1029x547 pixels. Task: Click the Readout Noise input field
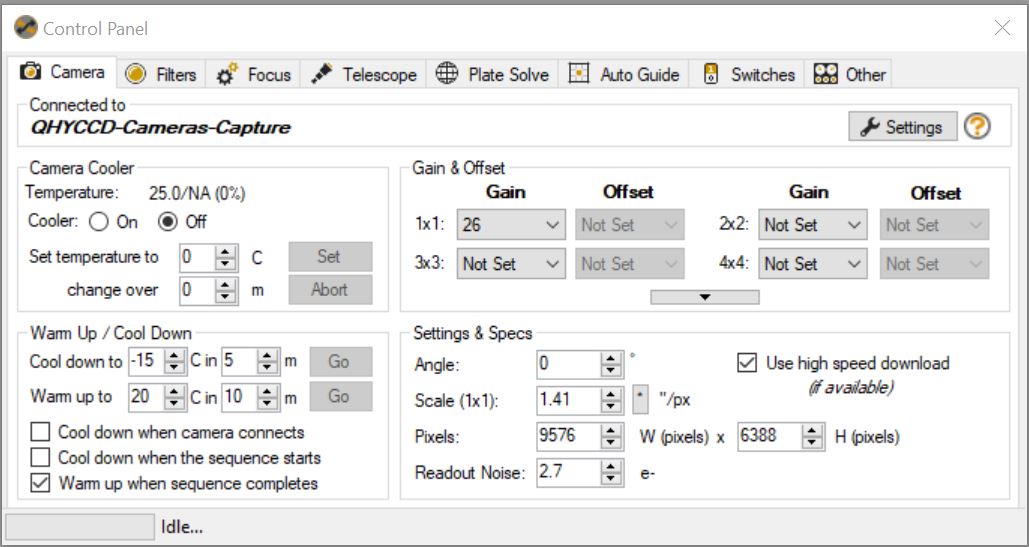pyautogui.click(x=568, y=472)
